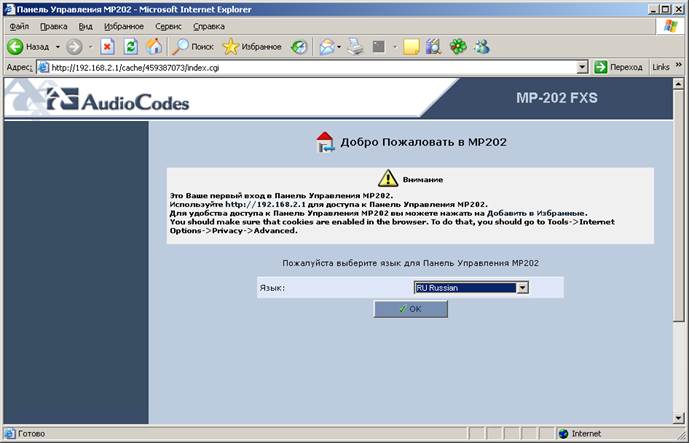Confirm with the OK button

point(410,309)
